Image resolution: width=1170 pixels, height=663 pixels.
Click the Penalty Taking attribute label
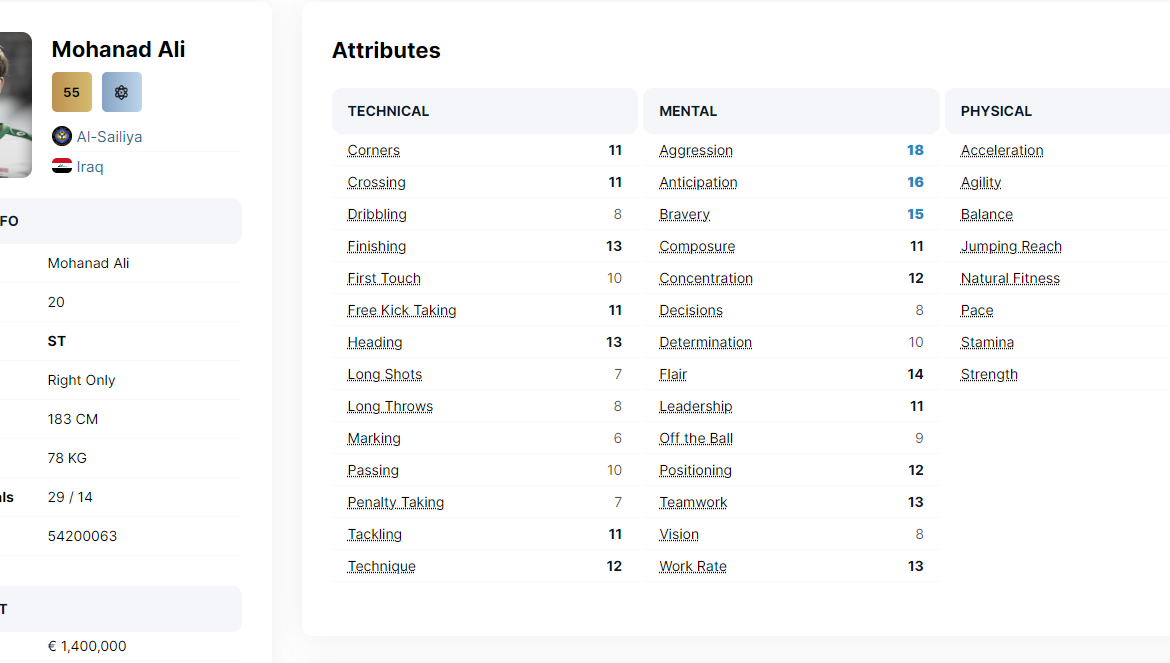pos(396,502)
